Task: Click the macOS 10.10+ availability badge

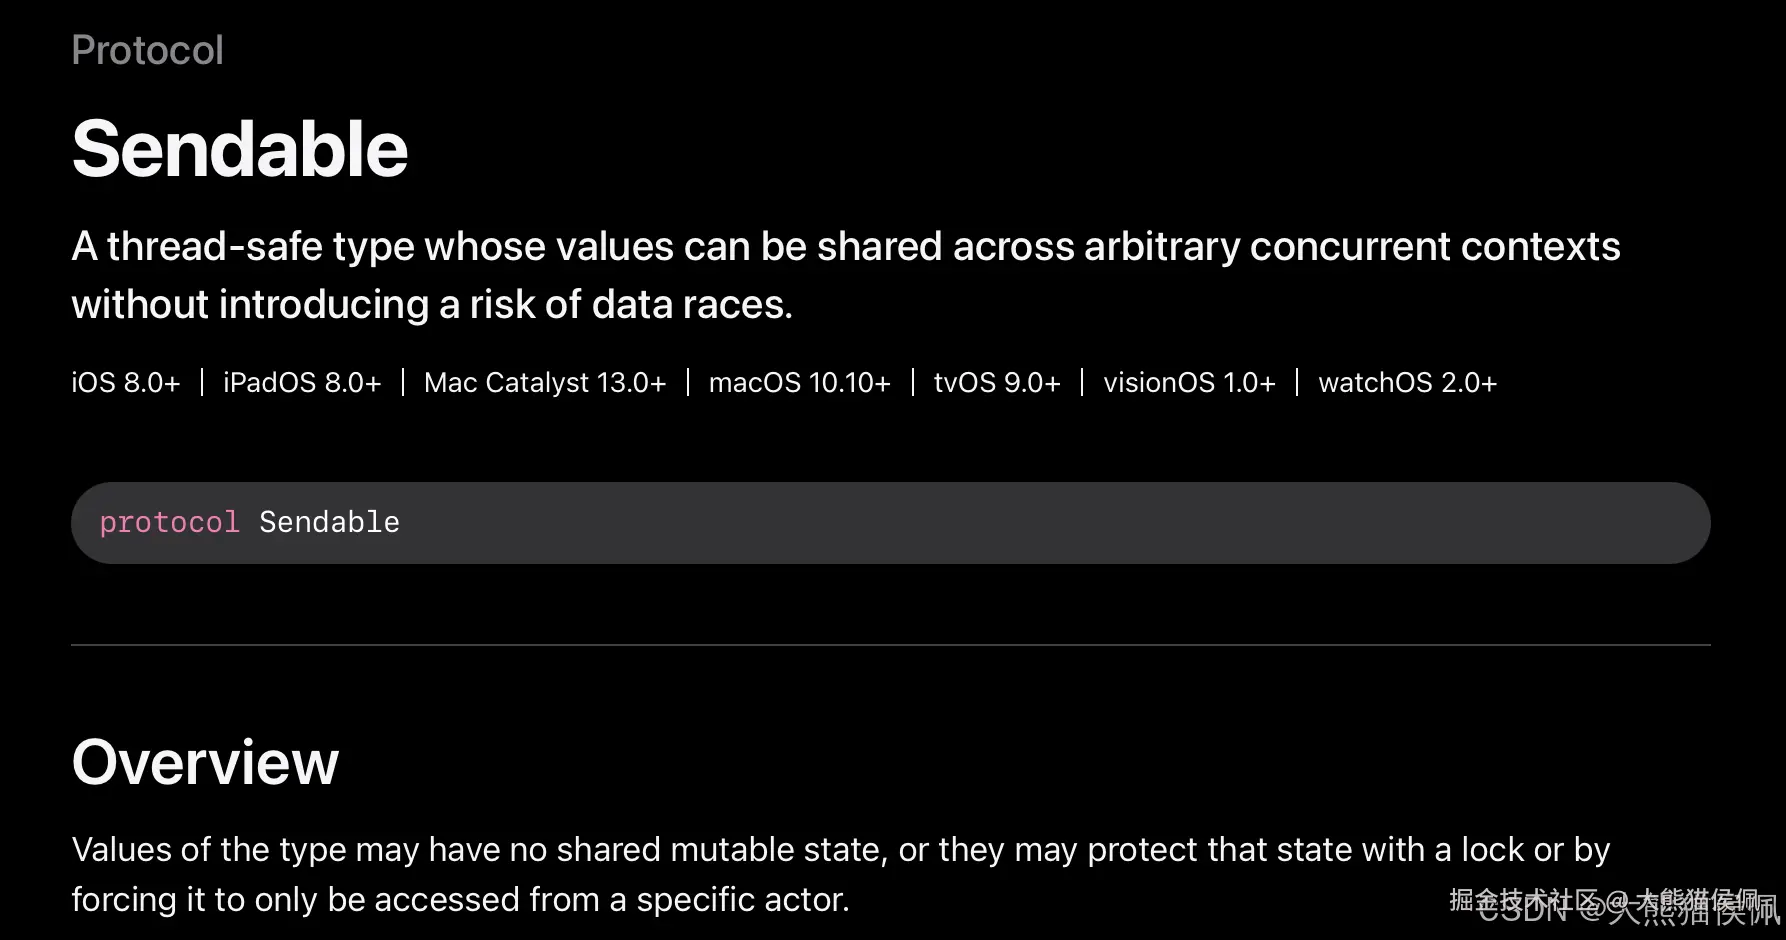Action: [x=799, y=383]
